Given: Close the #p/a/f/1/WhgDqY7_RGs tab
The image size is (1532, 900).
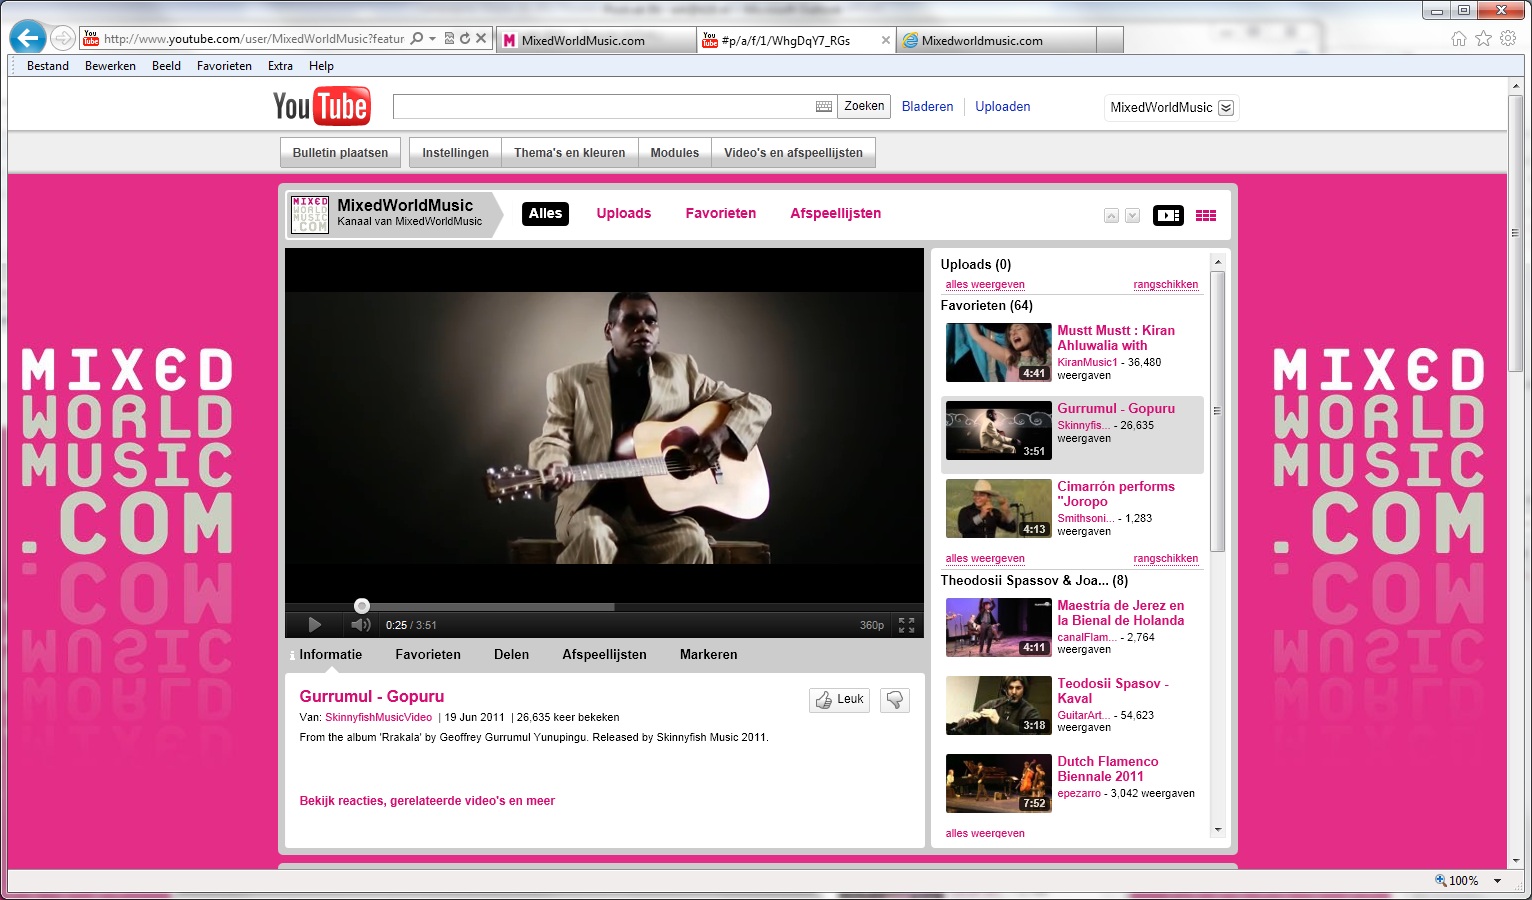Looking at the screenshot, I should (x=885, y=40).
